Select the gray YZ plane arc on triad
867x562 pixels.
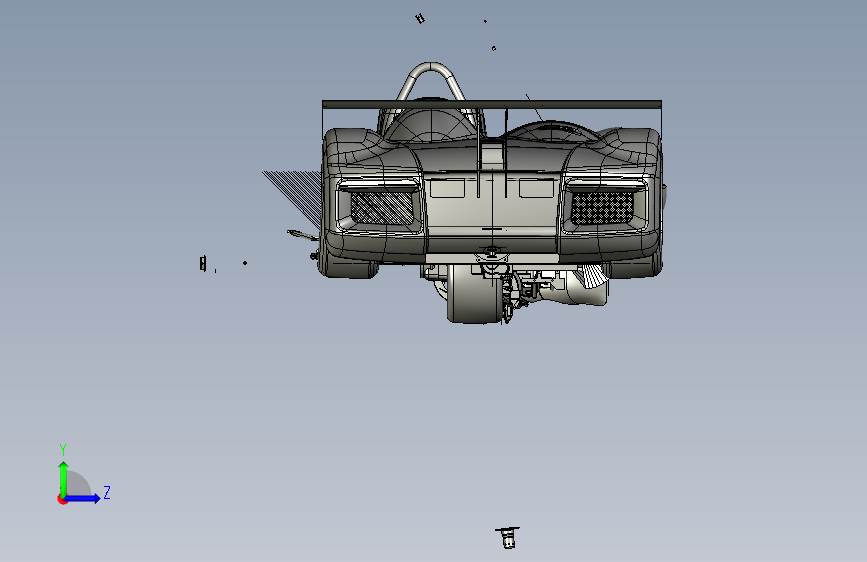tap(77, 485)
